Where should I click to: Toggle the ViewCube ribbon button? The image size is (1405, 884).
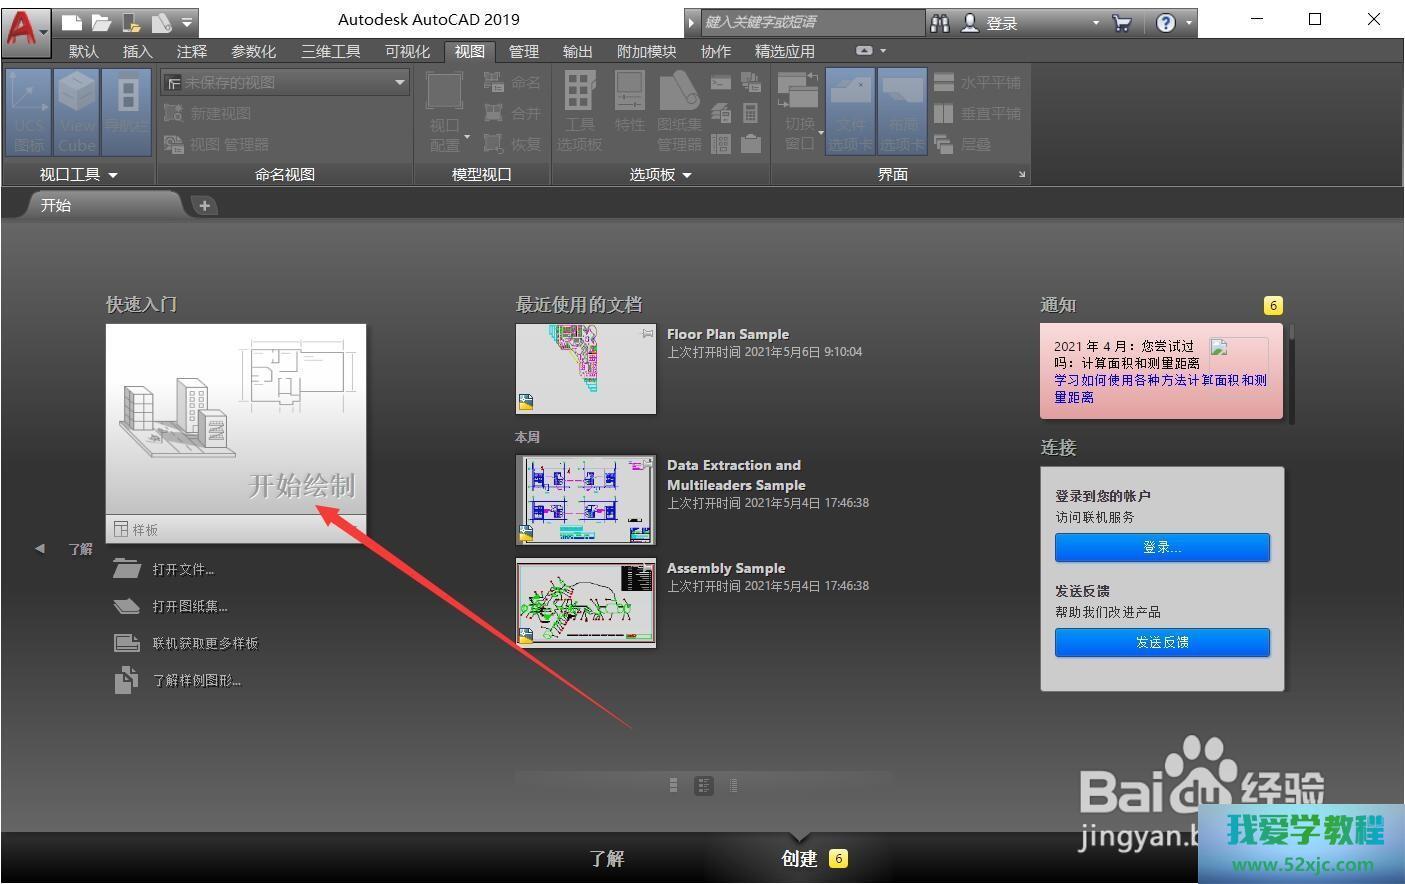(77, 112)
